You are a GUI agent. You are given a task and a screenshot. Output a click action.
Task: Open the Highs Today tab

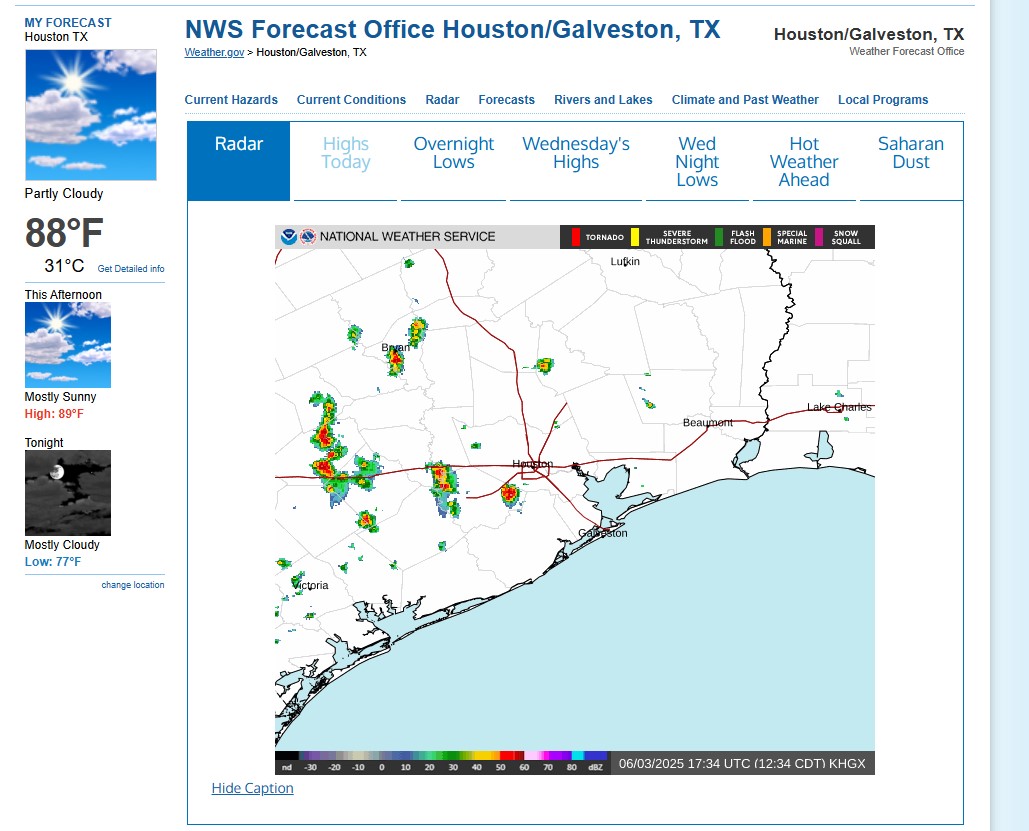345,154
